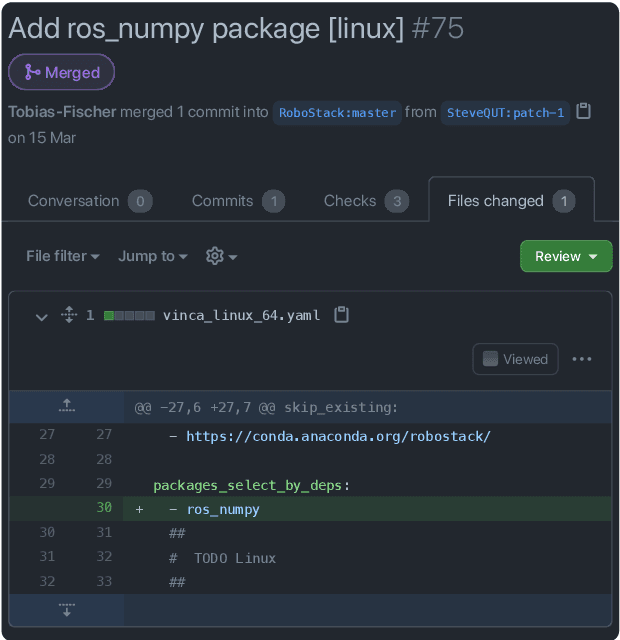Expand all lines in the diff file
This screenshot has width=620, height=640.
[68, 315]
